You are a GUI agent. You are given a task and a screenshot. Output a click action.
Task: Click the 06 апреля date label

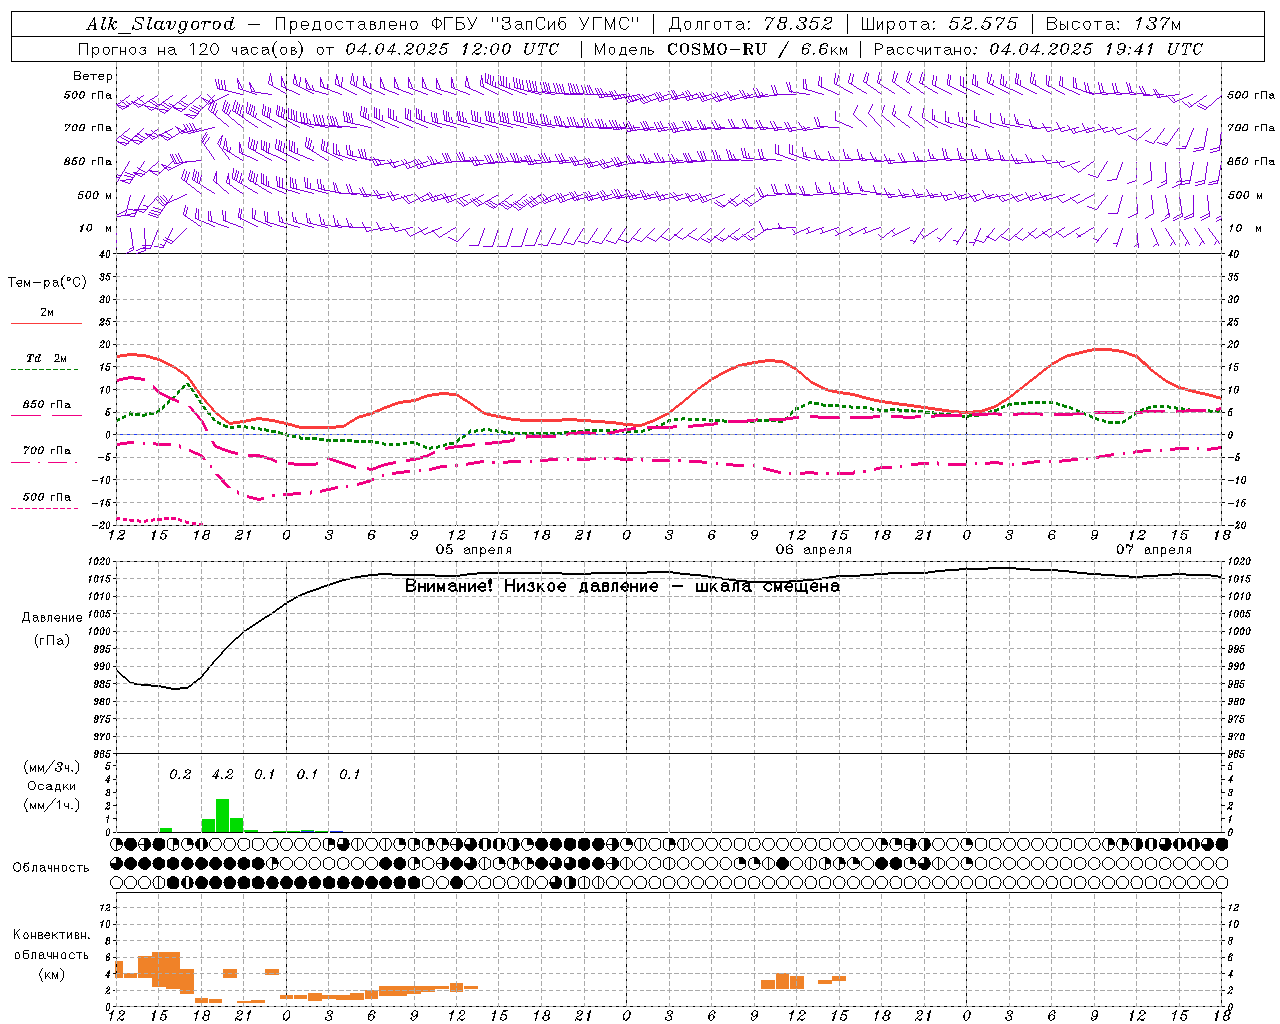pos(814,550)
